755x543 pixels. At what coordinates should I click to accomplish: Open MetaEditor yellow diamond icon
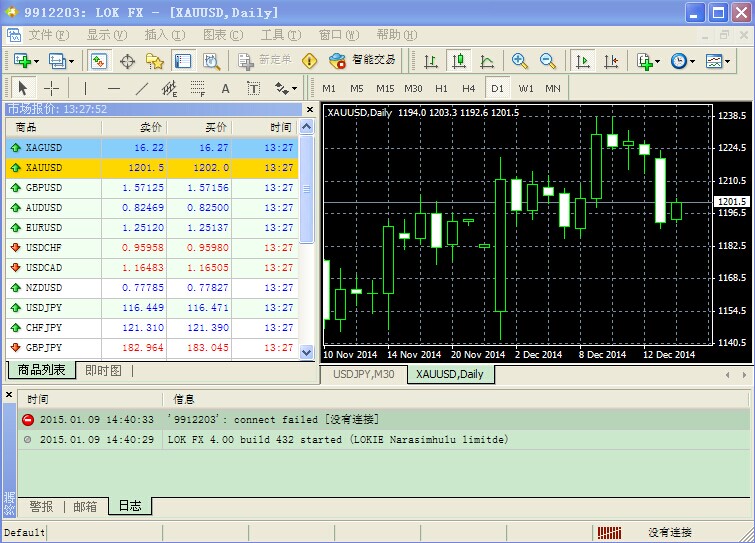pos(309,61)
